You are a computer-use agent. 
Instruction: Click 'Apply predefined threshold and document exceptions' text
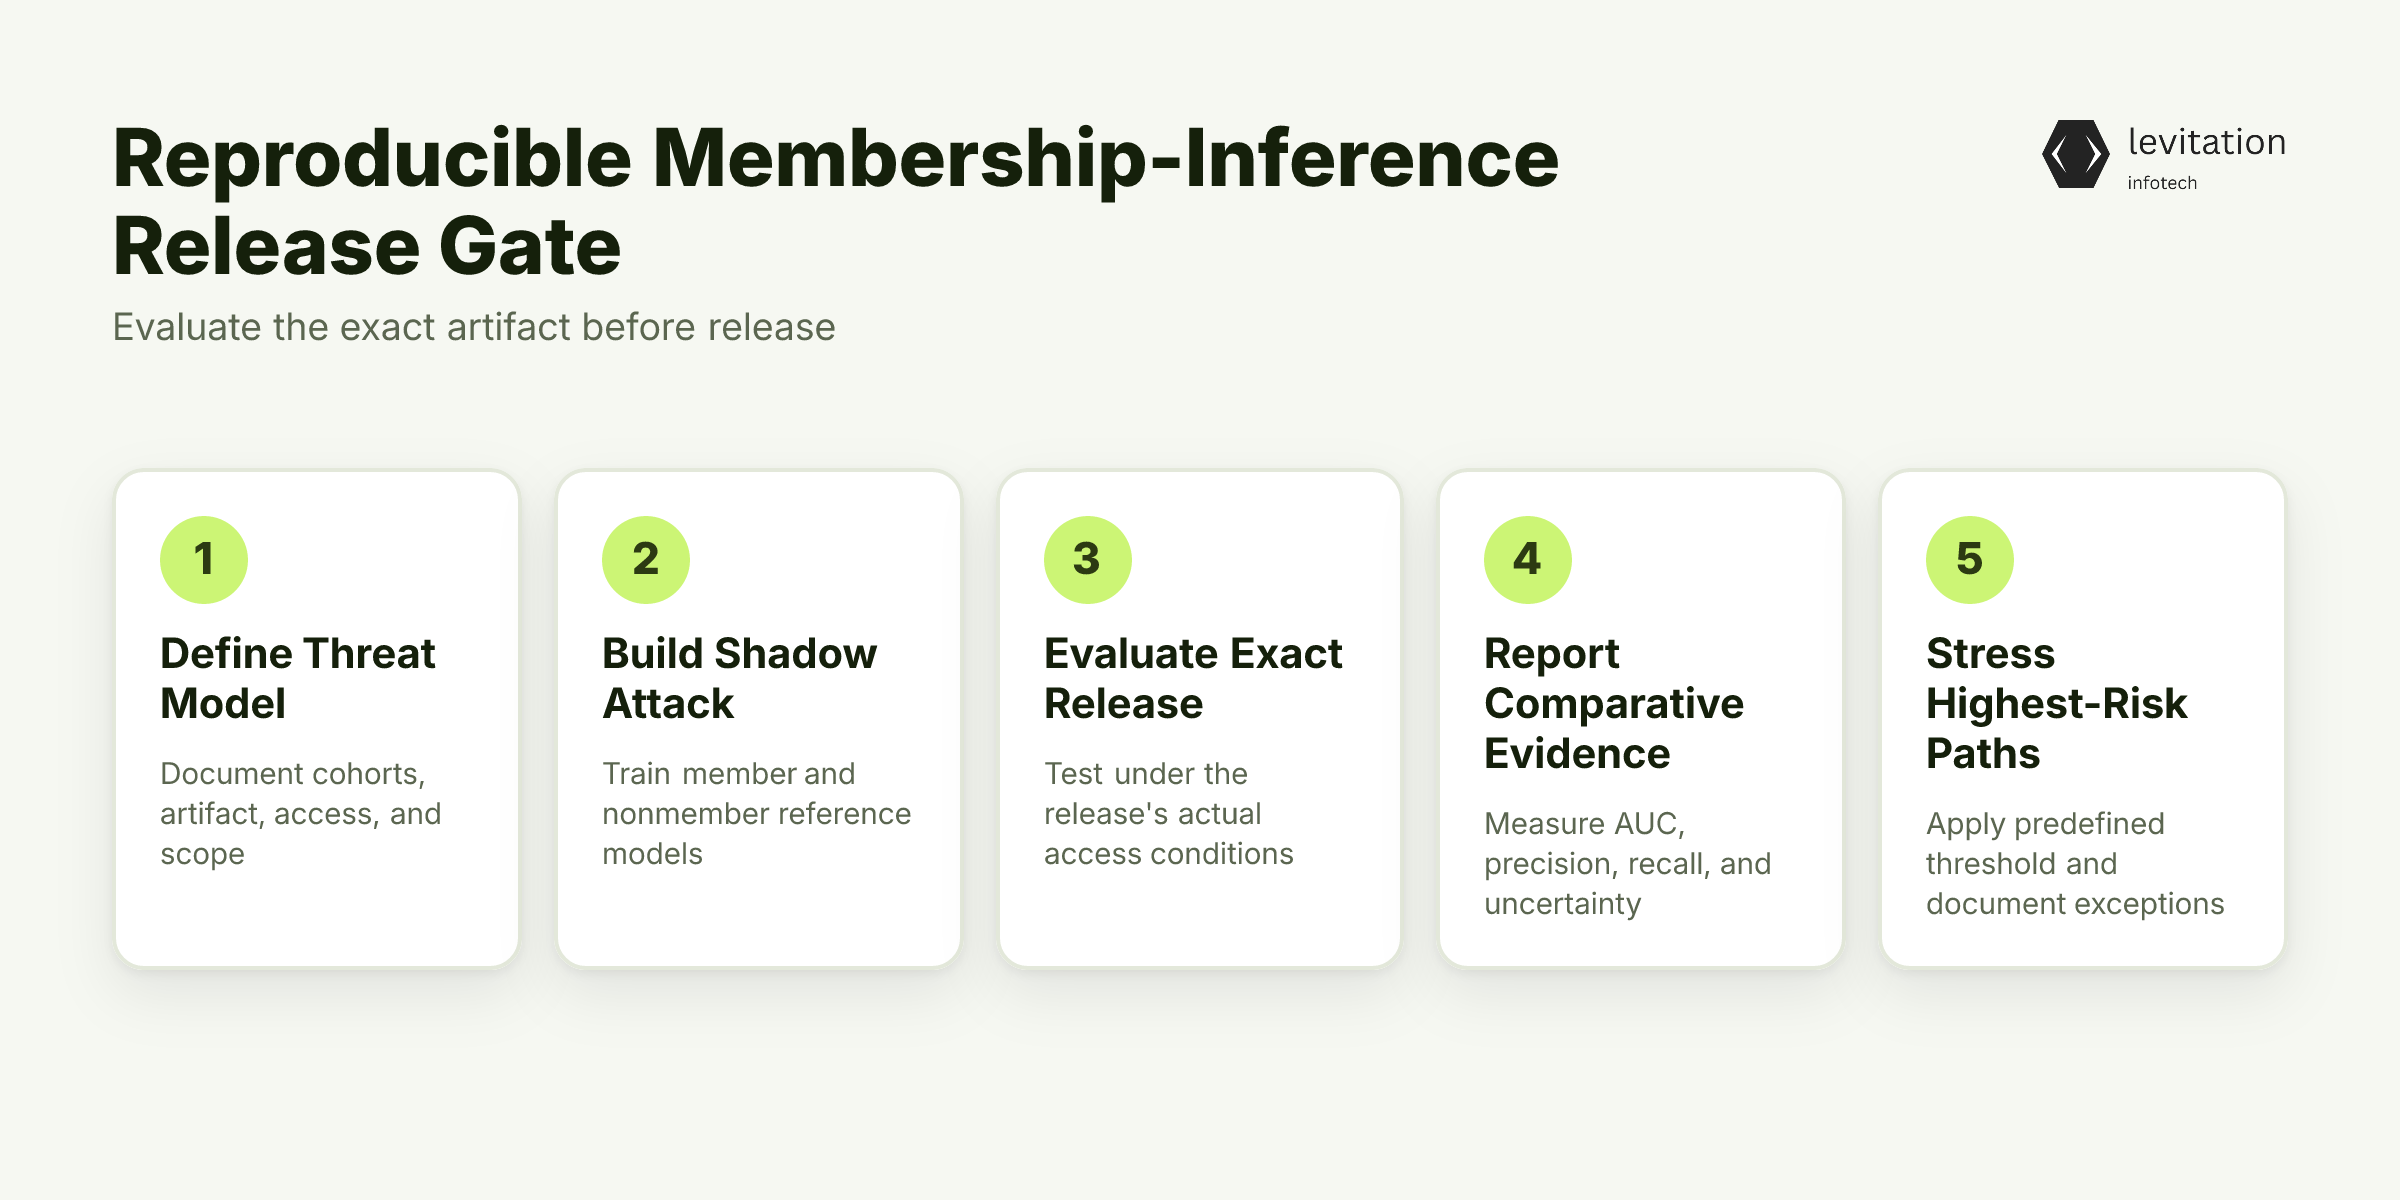2075,863
